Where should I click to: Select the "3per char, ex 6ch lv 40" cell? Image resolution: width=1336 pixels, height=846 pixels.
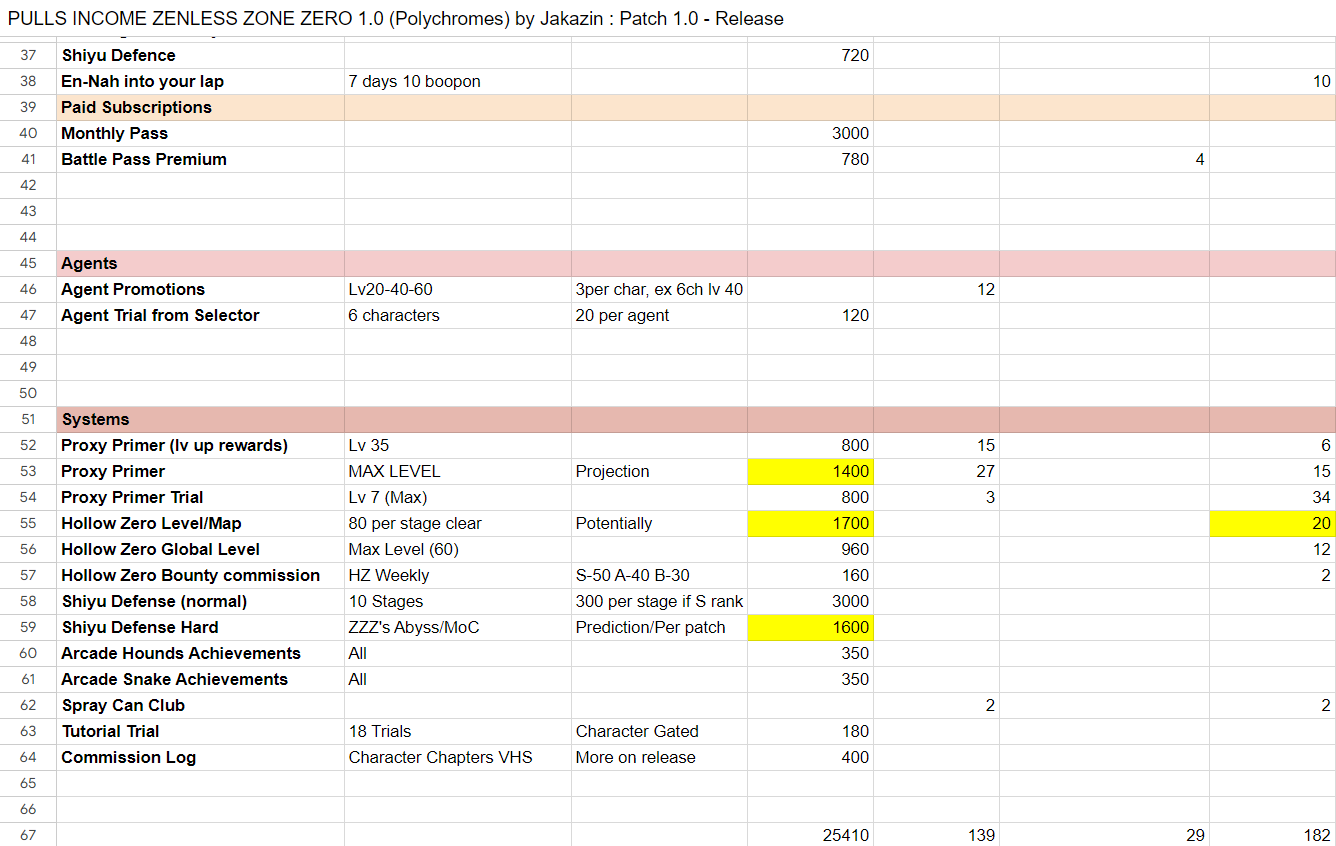(x=659, y=289)
